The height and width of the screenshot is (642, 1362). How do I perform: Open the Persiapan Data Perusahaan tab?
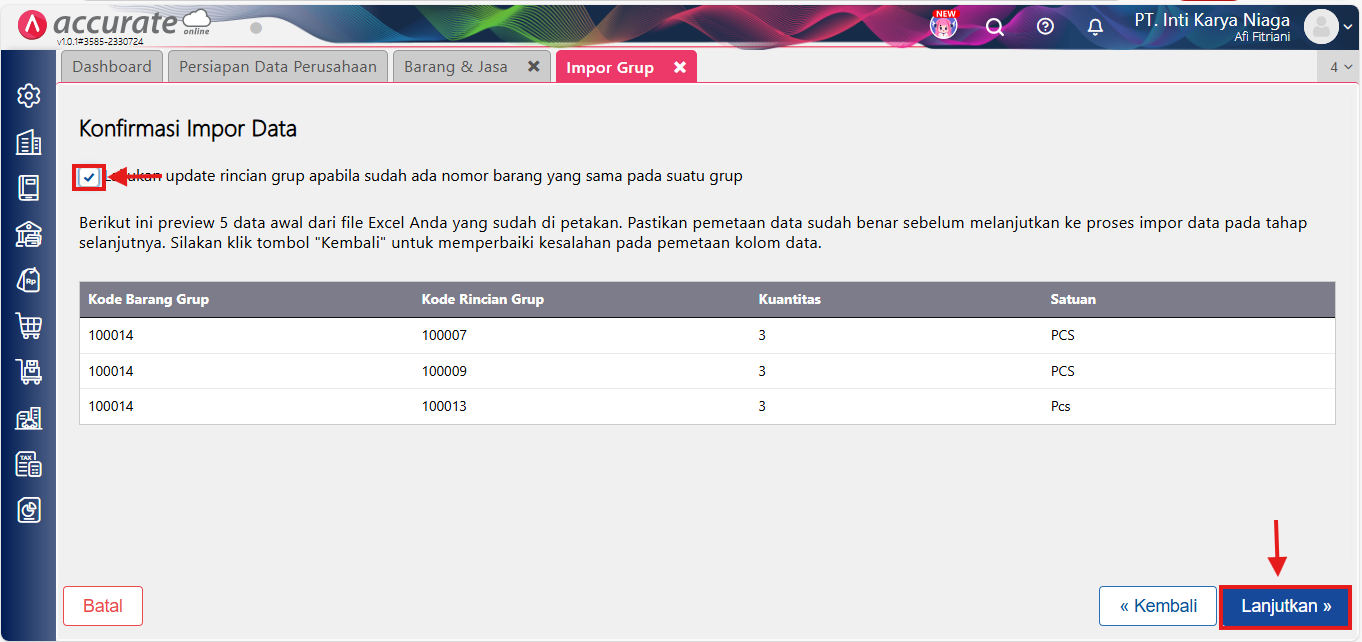tap(277, 65)
